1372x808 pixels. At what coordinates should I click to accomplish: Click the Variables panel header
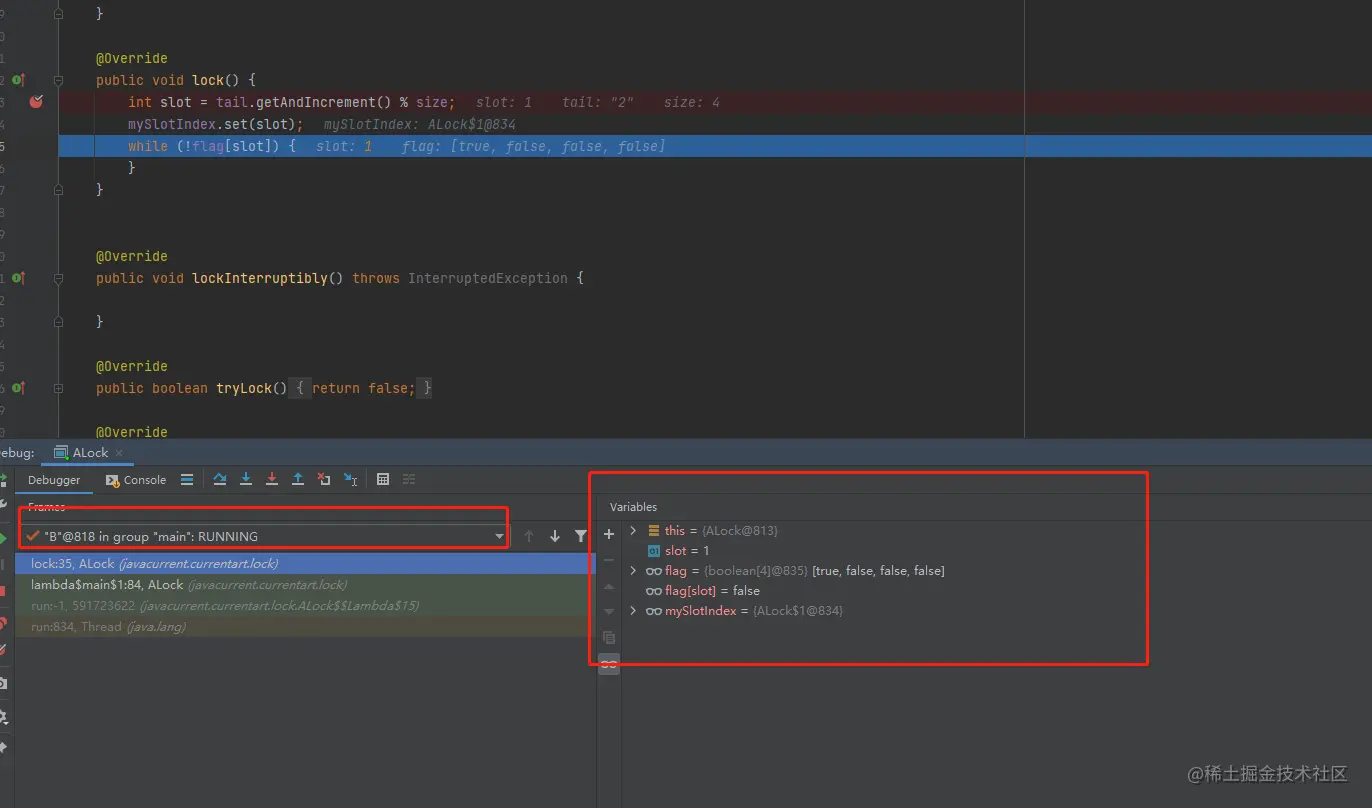pyautogui.click(x=634, y=507)
